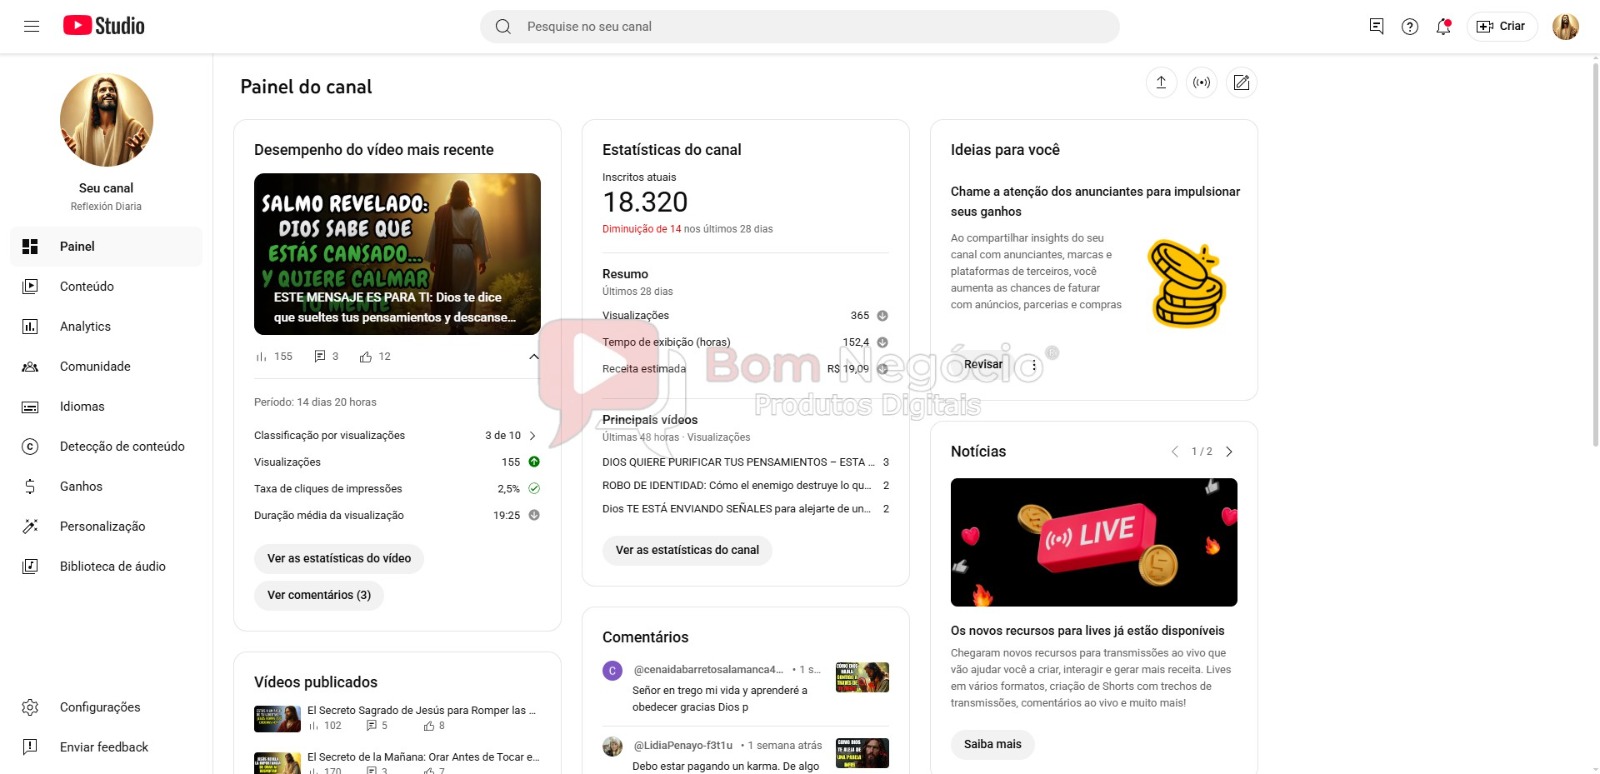The width and height of the screenshot is (1600, 774).
Task: Click the go live broadcast icon
Action: tap(1201, 82)
